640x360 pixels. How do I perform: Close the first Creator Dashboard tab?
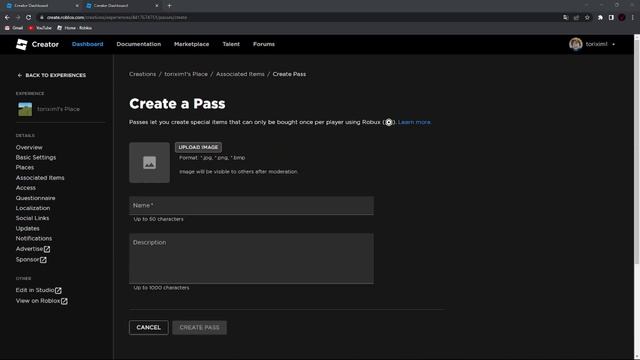77,6
